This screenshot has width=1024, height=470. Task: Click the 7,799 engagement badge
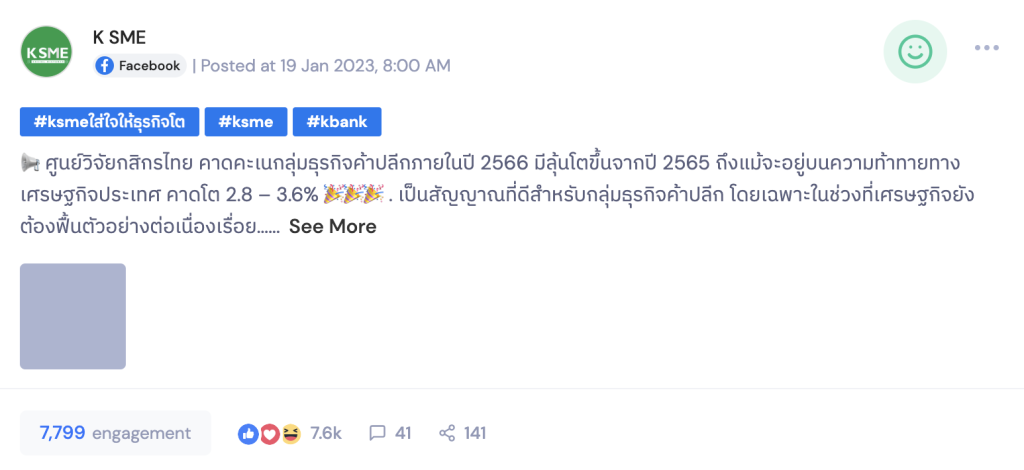[x=115, y=433]
